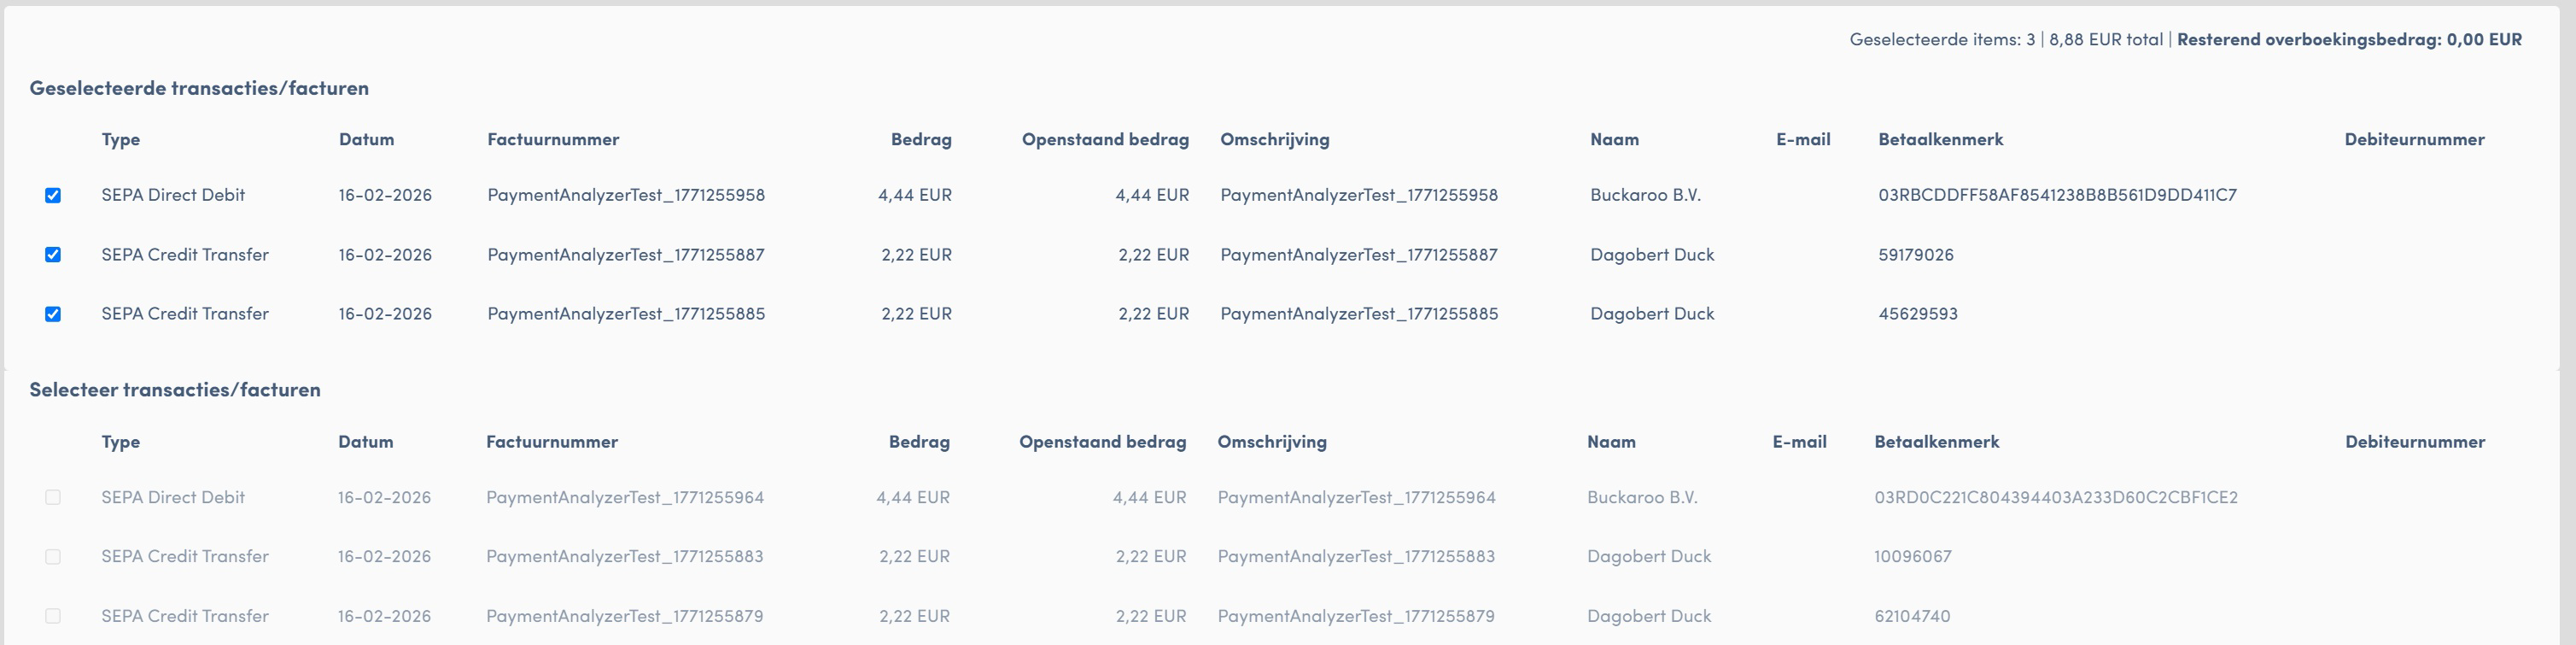Click Buckaroo B.V. name in row 1771255964
Viewport: 2576px width, 645px height.
[1642, 497]
